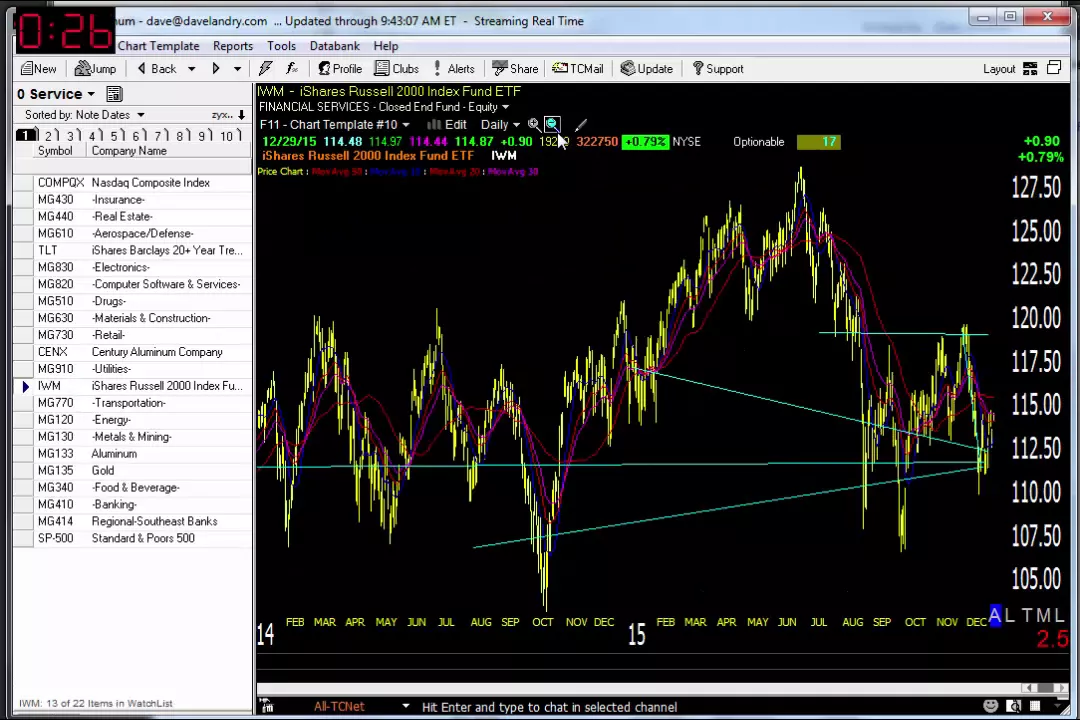
Task: Click the Edit chart button
Action: pos(447,125)
